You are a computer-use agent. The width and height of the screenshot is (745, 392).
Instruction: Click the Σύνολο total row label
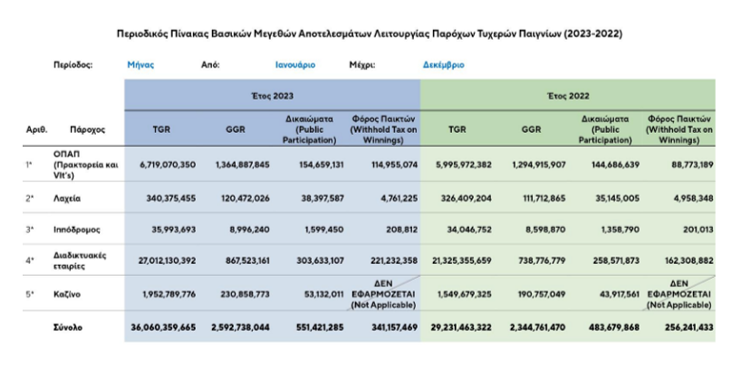point(68,327)
